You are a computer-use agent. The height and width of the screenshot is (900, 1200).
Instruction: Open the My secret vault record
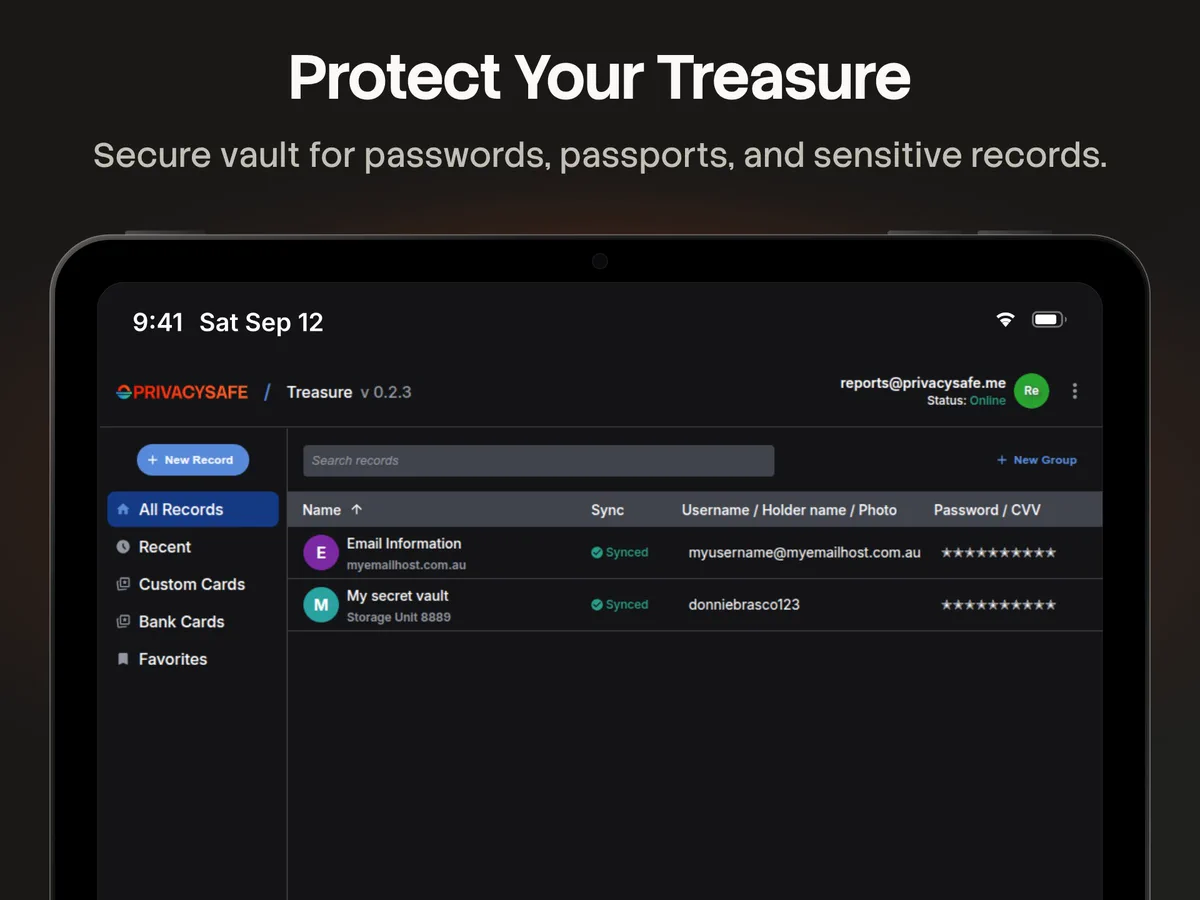[695, 605]
